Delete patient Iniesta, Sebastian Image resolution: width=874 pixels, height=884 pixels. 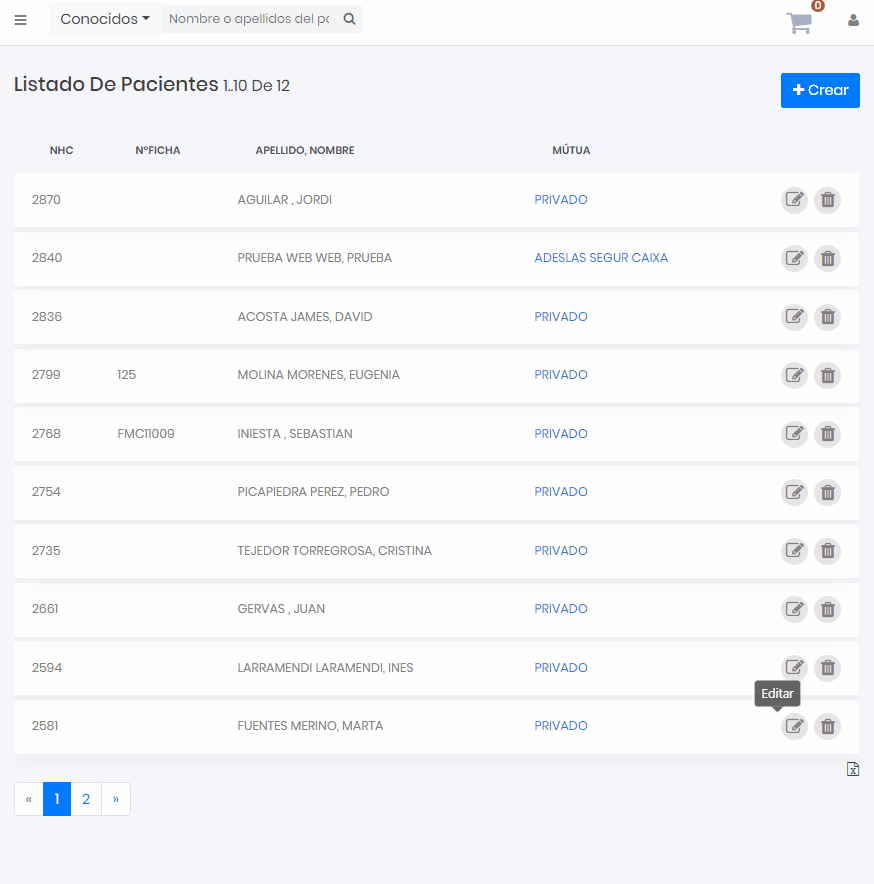[827, 434]
